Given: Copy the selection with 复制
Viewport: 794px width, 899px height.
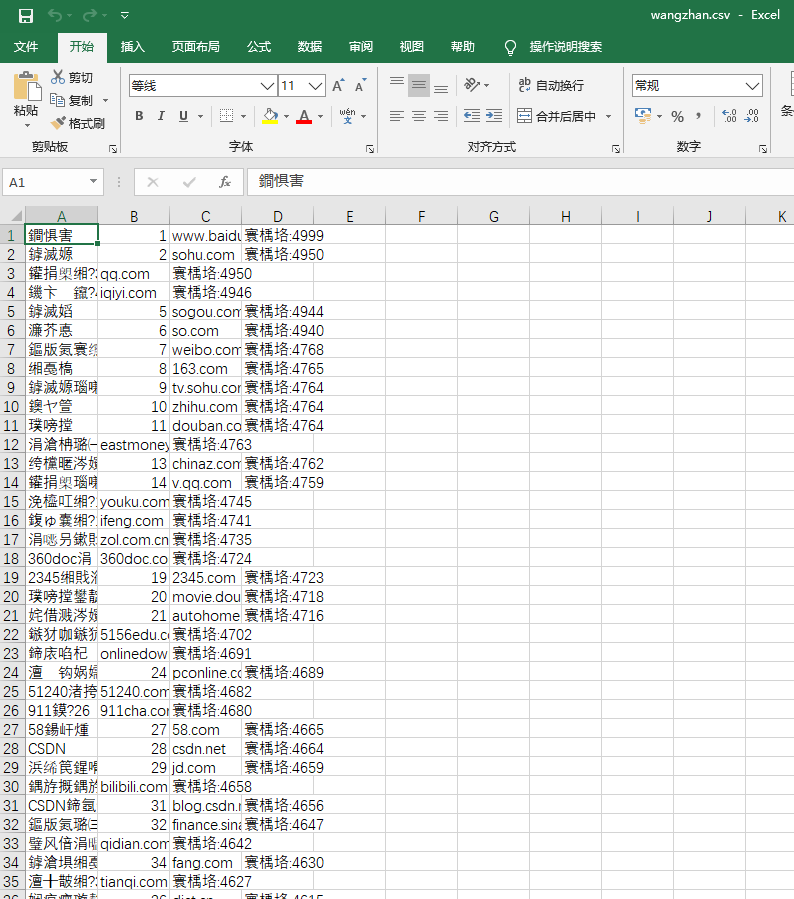Looking at the screenshot, I should click(x=72, y=100).
